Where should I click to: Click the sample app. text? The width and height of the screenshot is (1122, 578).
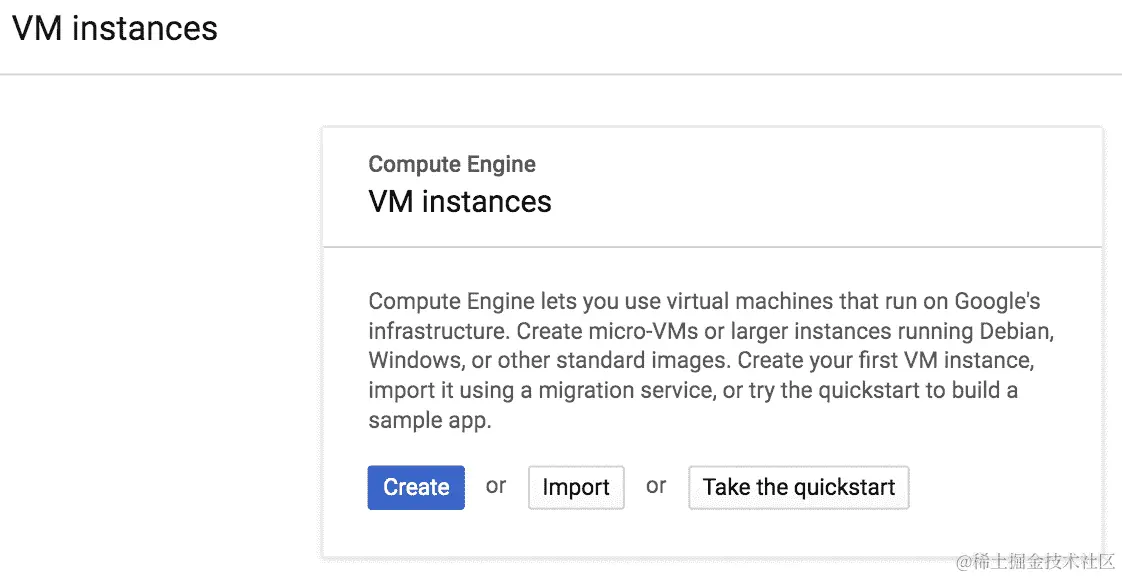[x=430, y=421]
